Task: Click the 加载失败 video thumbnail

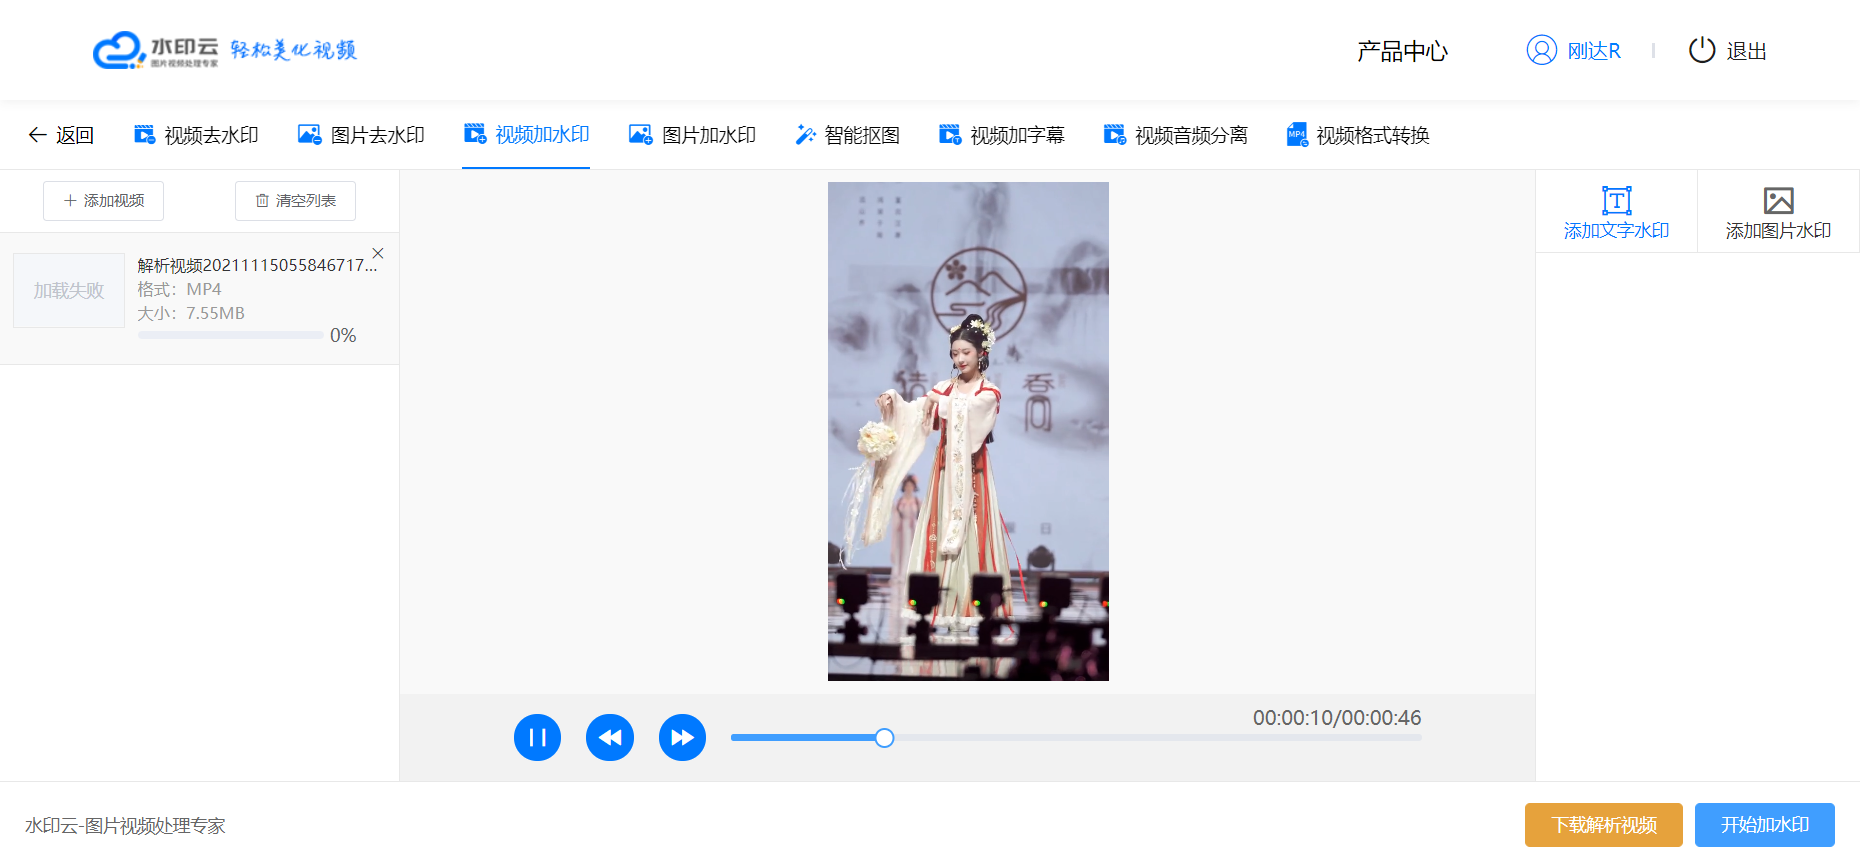Action: tap(69, 290)
